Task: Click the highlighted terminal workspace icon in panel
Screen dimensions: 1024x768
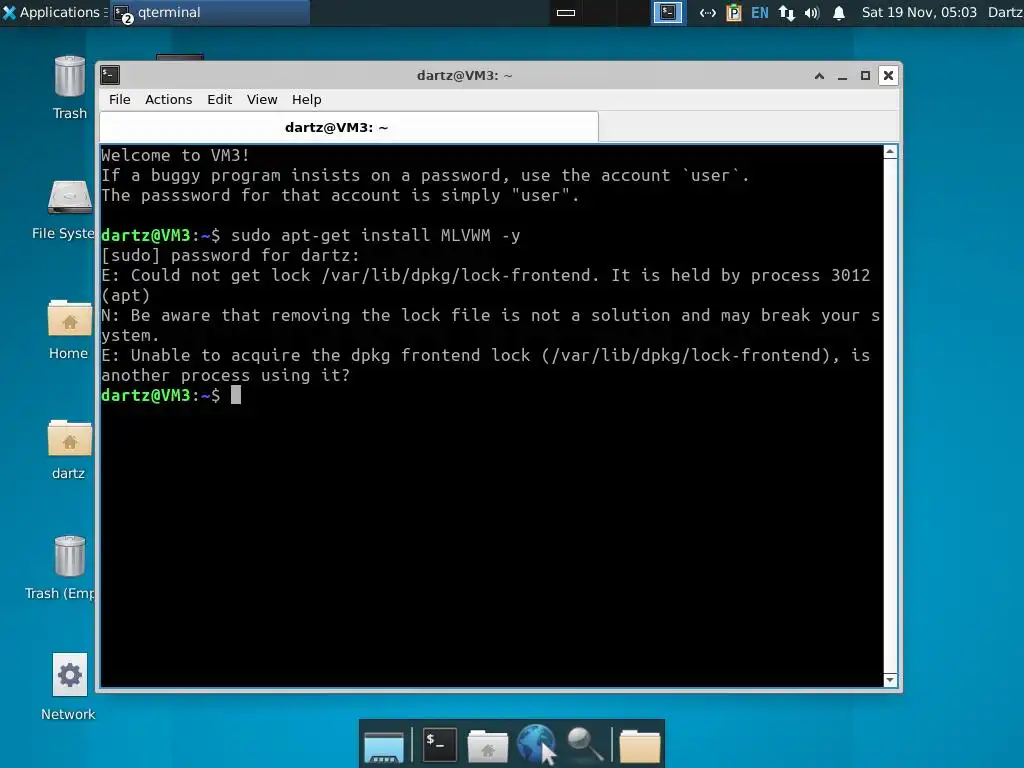Action: pos(668,12)
